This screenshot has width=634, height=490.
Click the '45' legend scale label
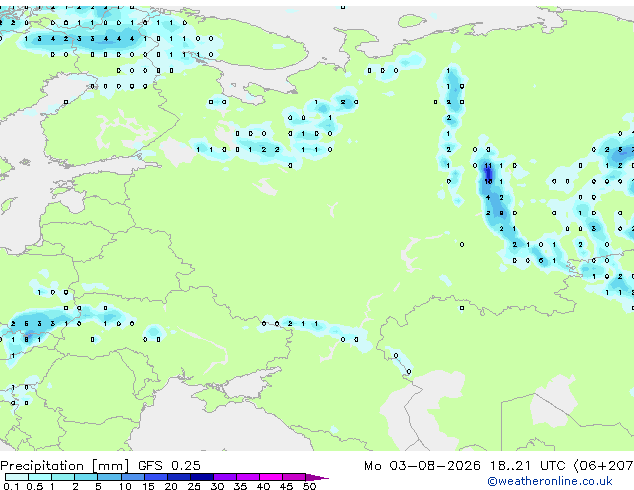click(286, 486)
